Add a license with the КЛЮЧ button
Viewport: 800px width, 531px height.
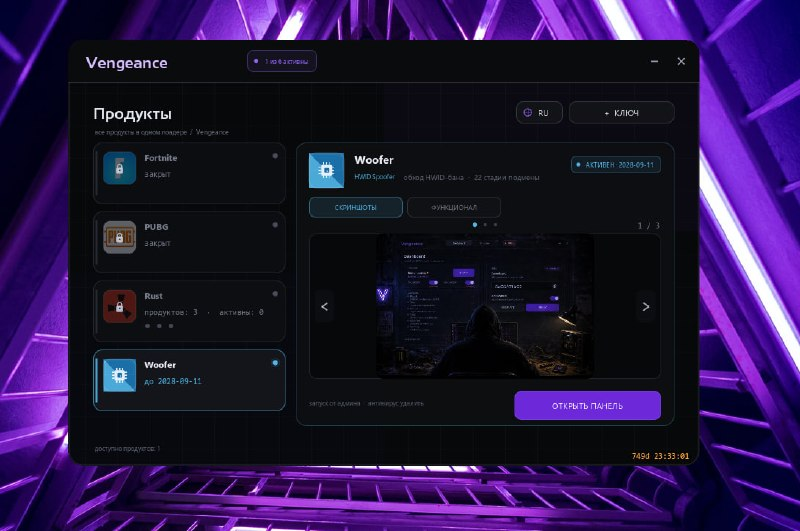tap(621, 113)
